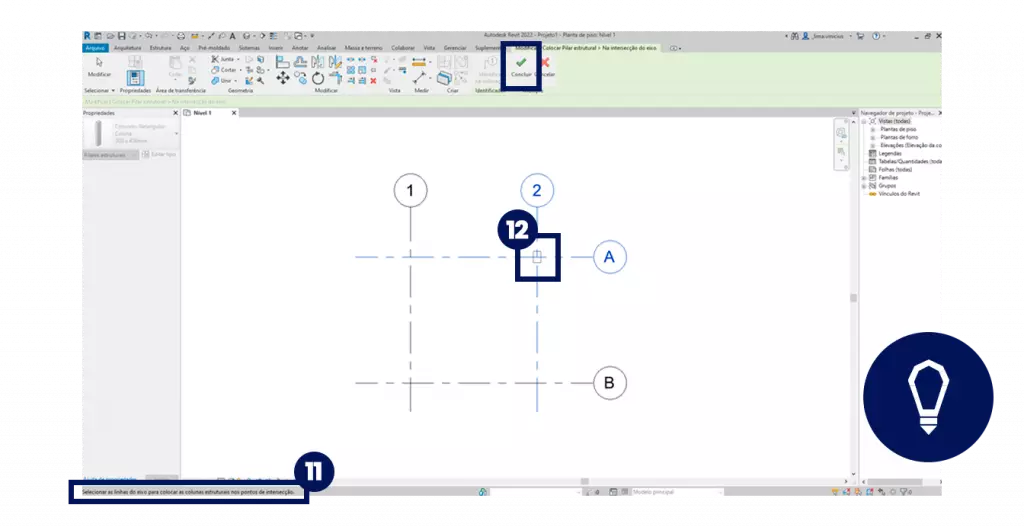Switch to the Gerenciar ribbon tab
This screenshot has width=1024, height=527.
[x=455, y=48]
